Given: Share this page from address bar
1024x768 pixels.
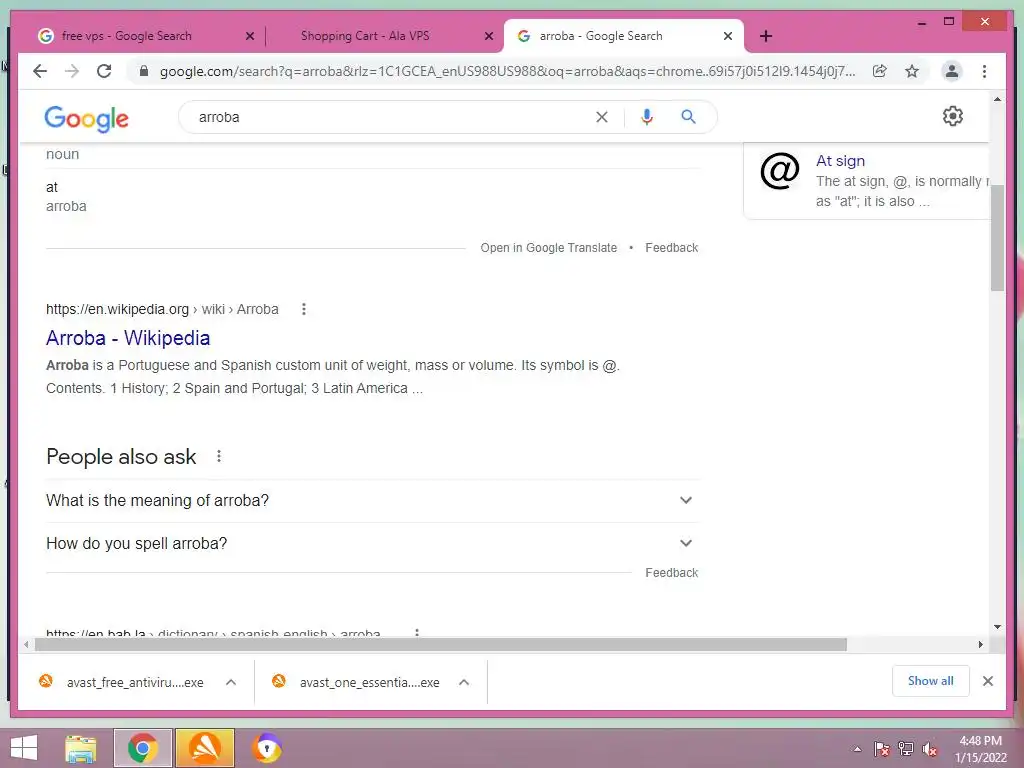Looking at the screenshot, I should tap(880, 71).
